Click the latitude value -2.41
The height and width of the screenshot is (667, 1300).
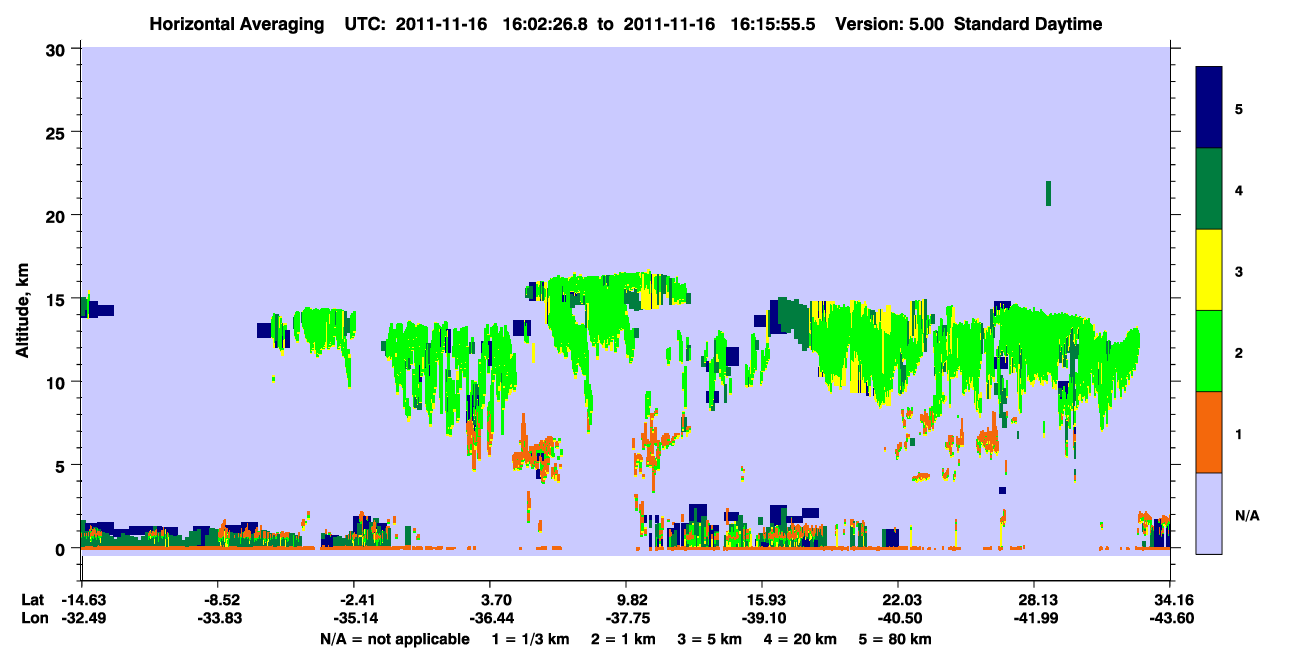click(354, 601)
